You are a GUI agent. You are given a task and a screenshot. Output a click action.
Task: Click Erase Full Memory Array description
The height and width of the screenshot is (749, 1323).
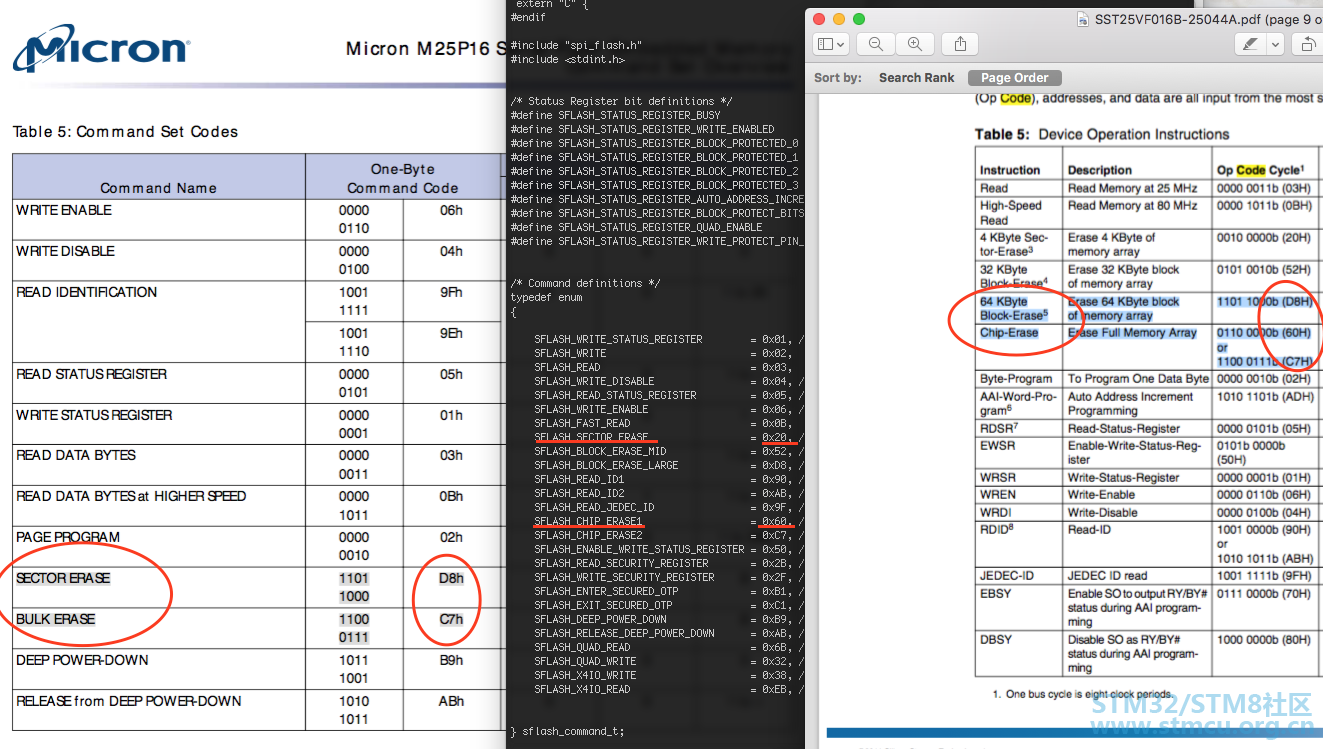[x=1132, y=333]
